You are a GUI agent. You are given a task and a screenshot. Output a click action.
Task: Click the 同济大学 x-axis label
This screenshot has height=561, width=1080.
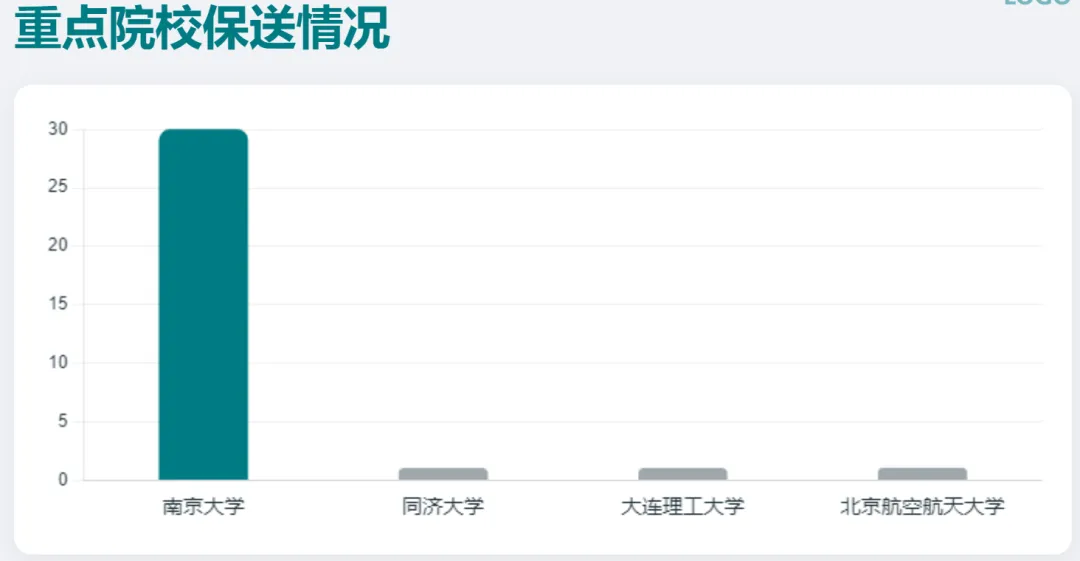pos(443,506)
